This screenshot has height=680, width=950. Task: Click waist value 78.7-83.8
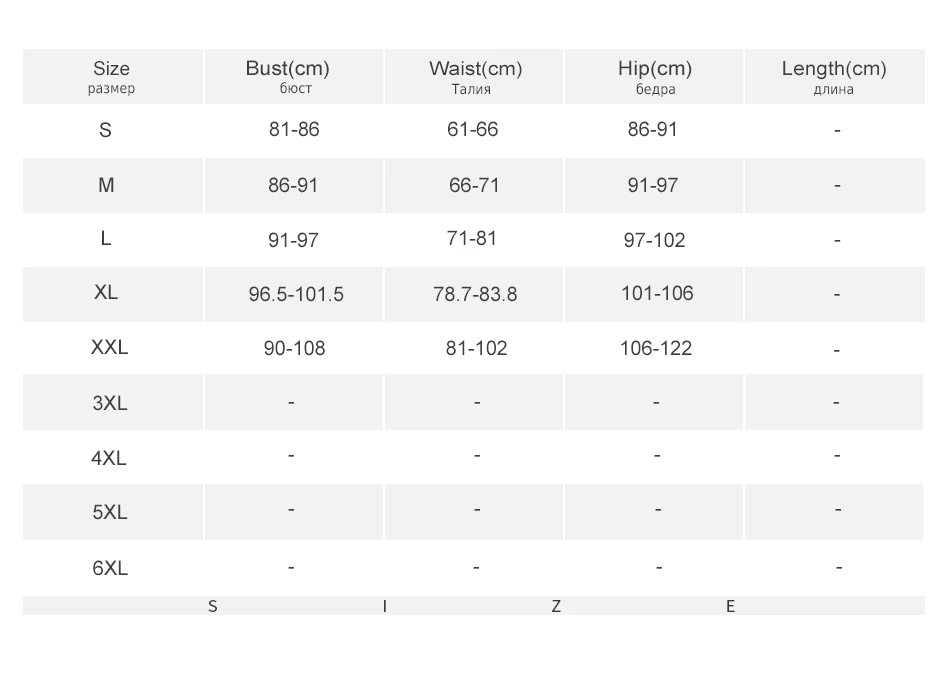[475, 294]
